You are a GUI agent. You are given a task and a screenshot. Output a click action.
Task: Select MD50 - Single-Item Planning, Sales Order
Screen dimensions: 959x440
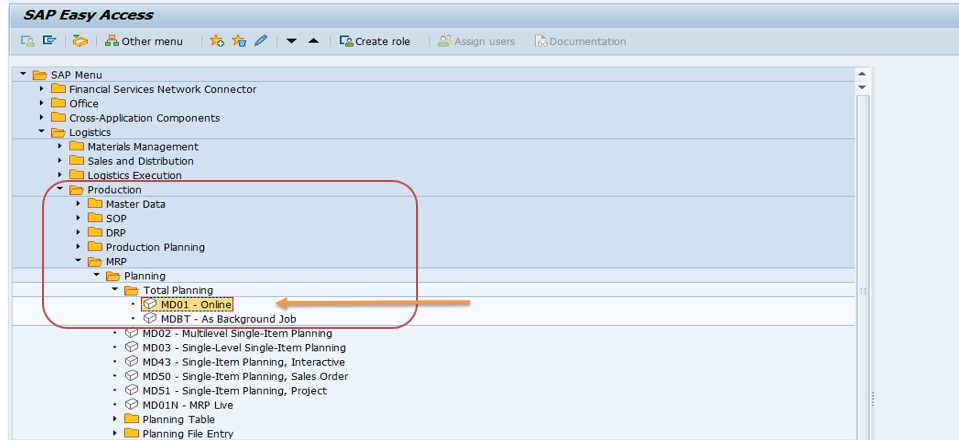point(245,376)
